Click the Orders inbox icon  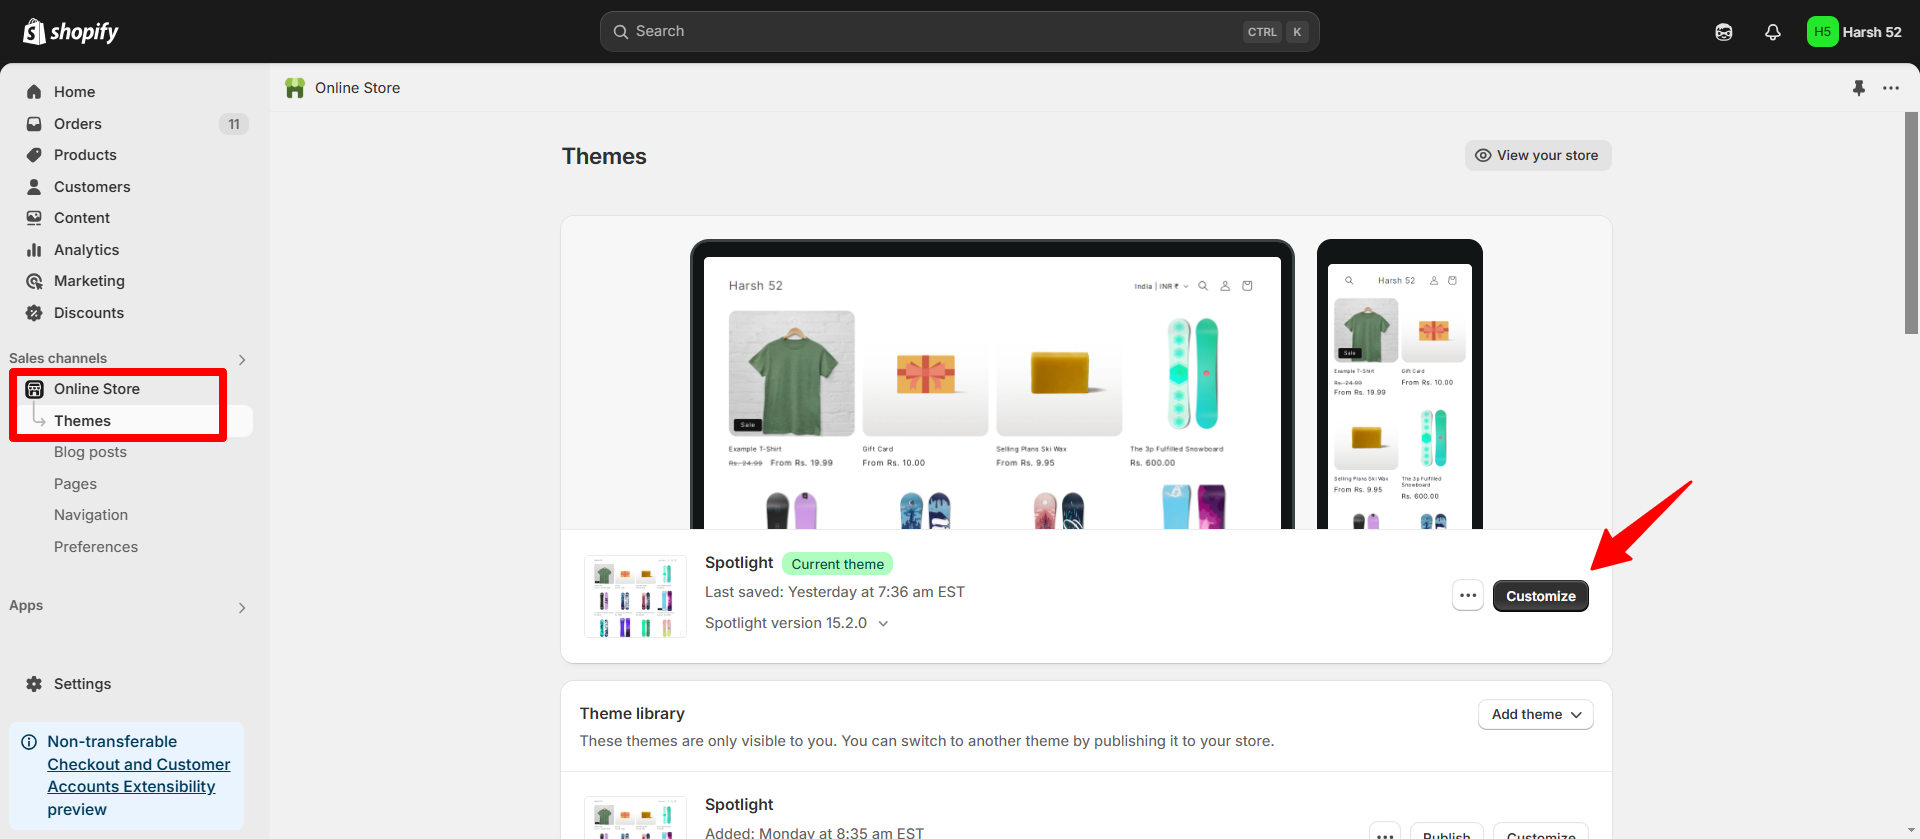tap(34, 124)
